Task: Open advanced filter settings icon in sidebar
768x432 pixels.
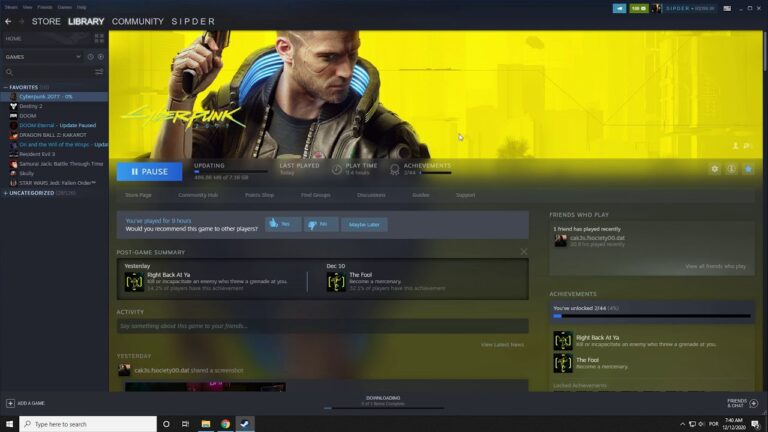Action: [x=99, y=72]
